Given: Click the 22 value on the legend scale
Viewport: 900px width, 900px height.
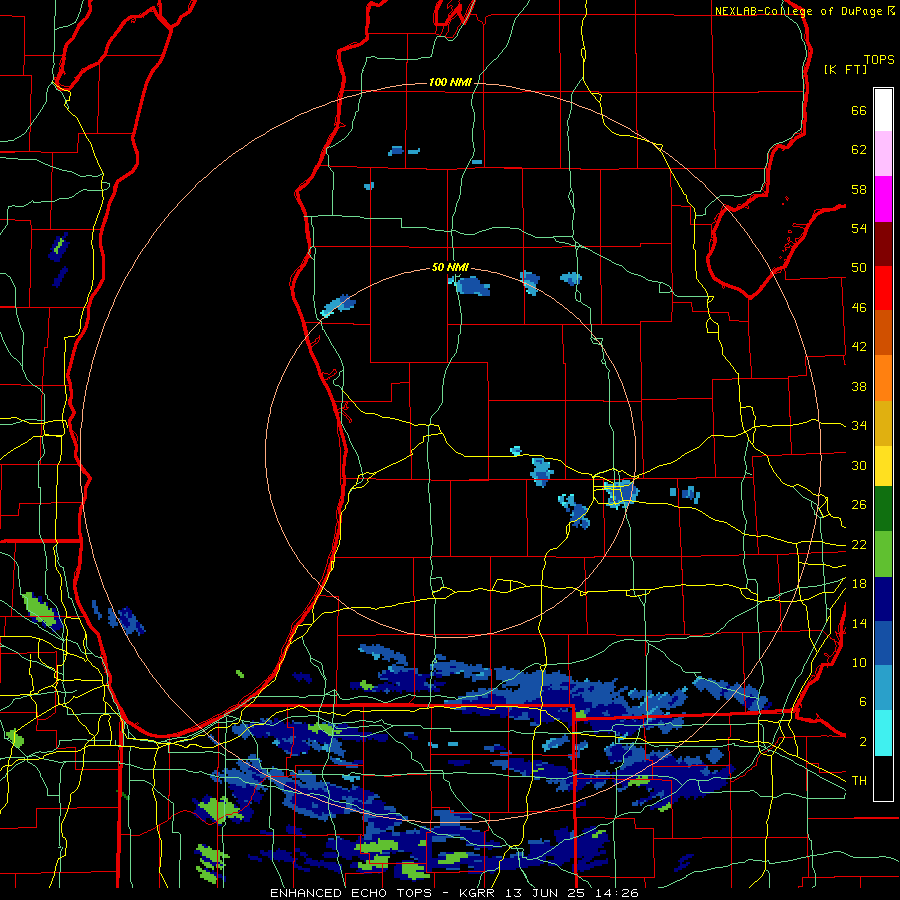Looking at the screenshot, I should coord(859,544).
